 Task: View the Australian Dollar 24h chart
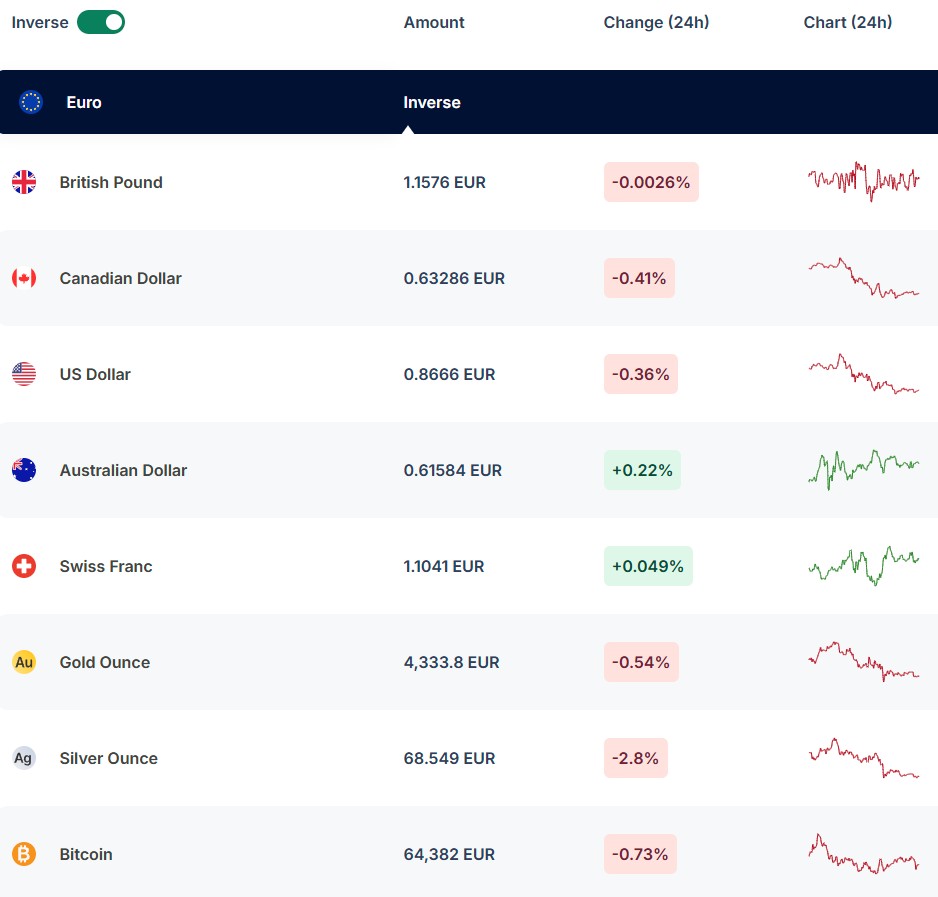[x=863, y=468]
